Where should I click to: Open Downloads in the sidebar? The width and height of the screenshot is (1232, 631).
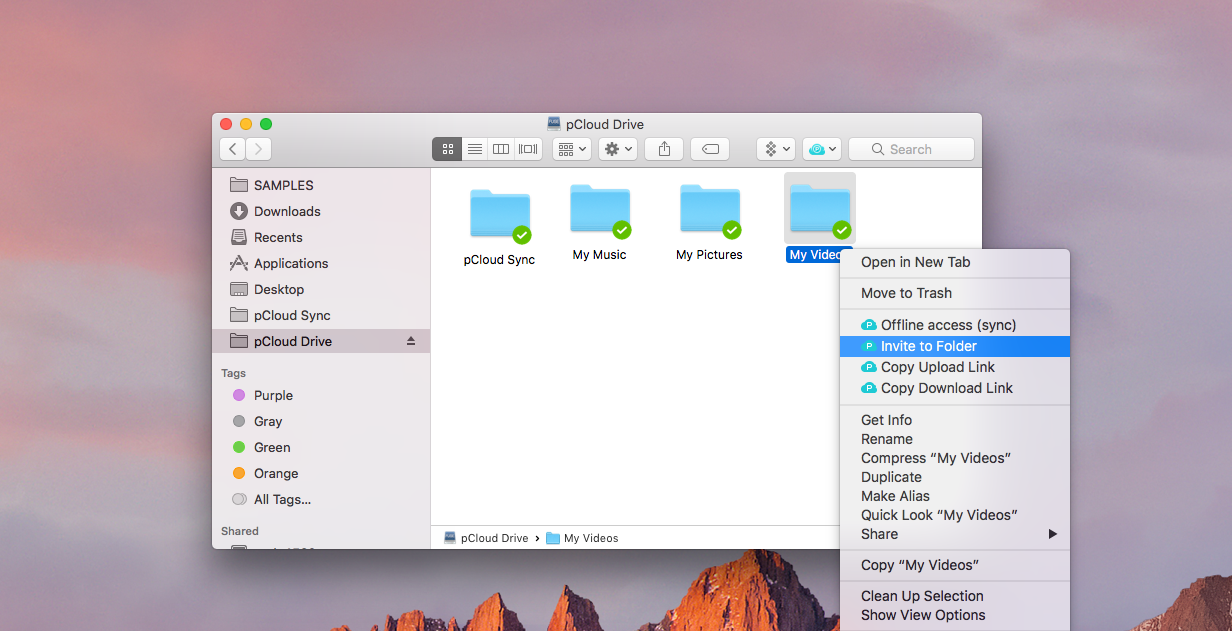[286, 211]
